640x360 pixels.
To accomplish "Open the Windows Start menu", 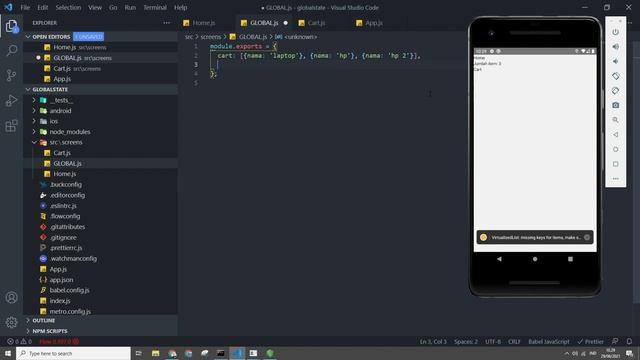I will point(8,353).
